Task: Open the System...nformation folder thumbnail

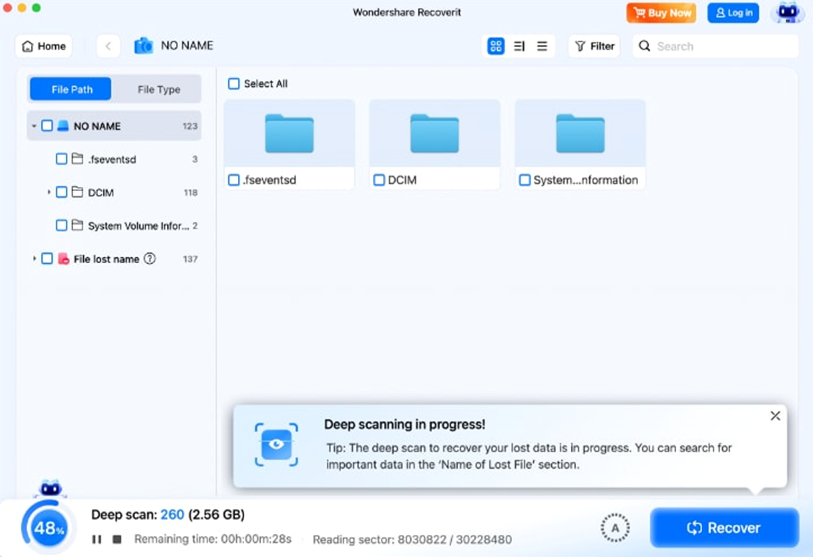Action: point(580,133)
